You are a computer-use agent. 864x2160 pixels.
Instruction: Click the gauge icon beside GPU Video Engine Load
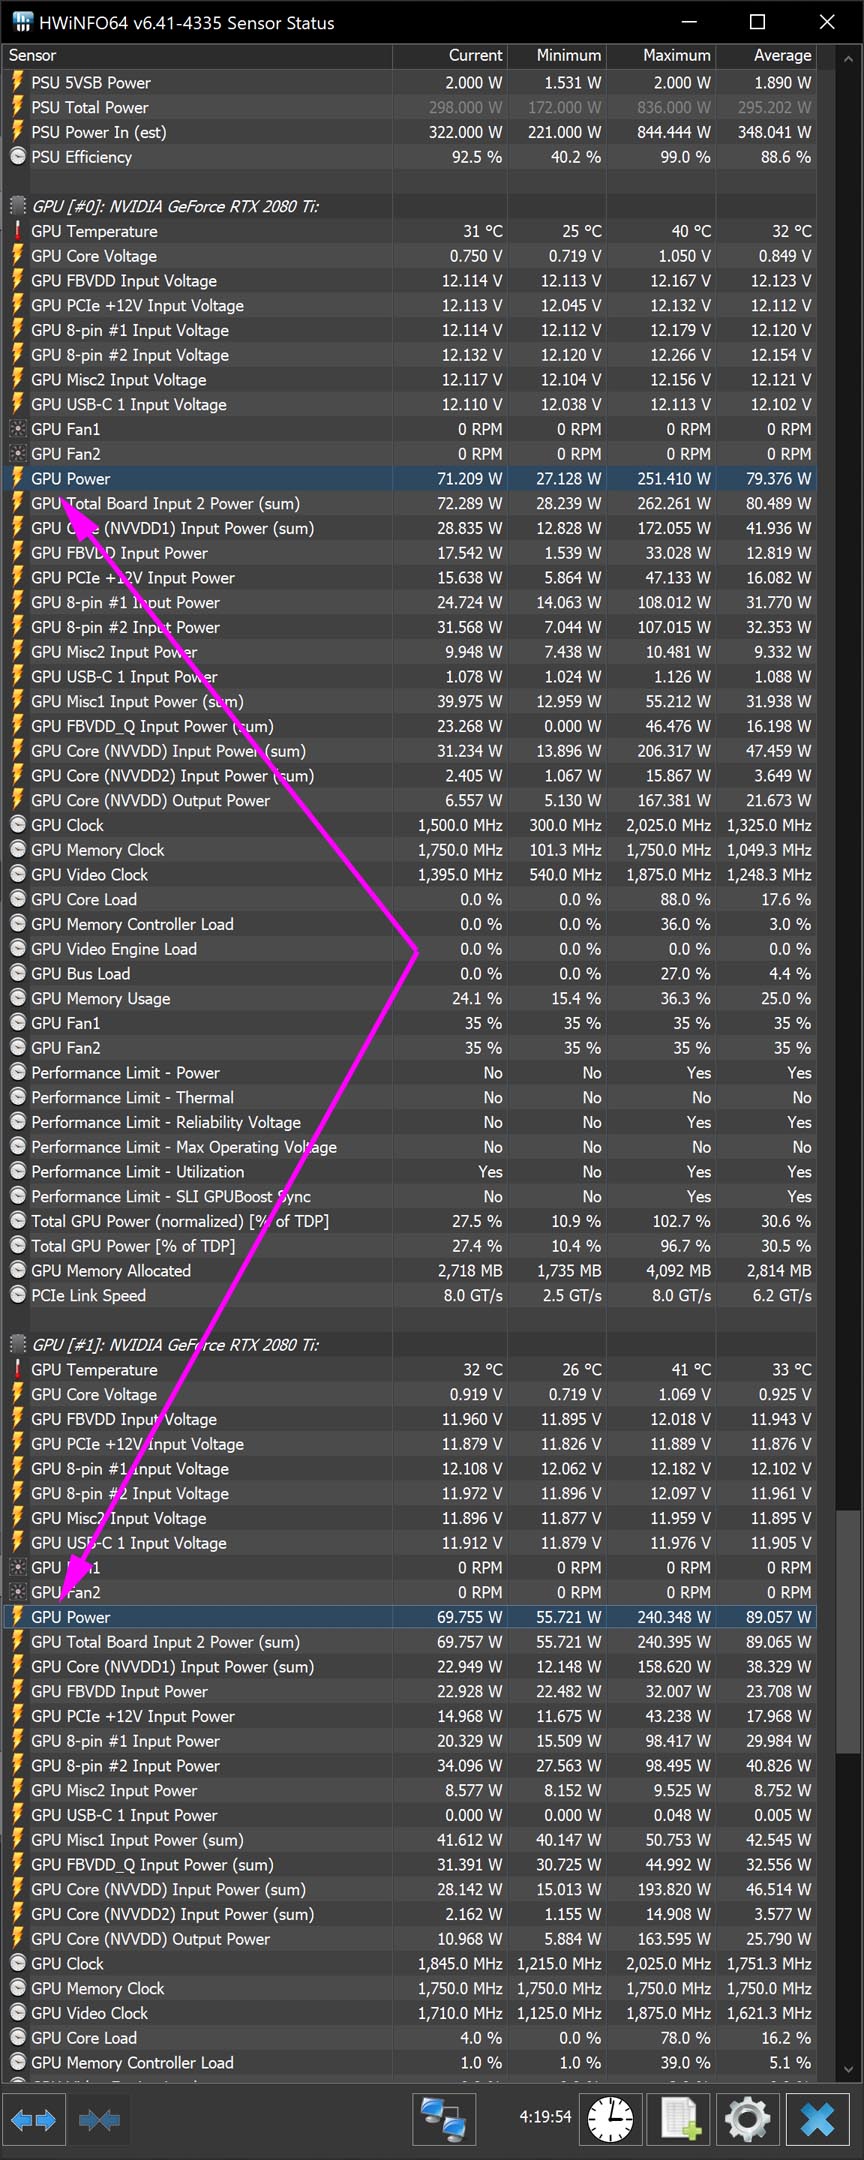(17, 949)
